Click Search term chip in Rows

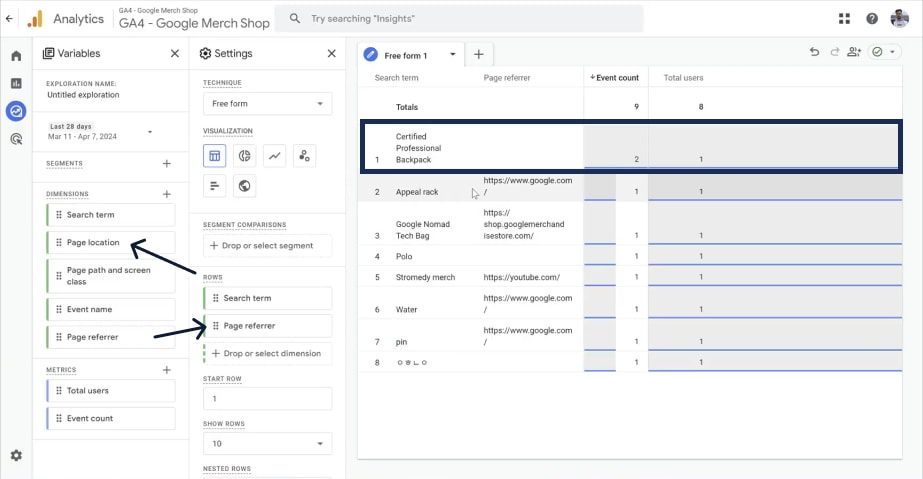click(x=267, y=298)
